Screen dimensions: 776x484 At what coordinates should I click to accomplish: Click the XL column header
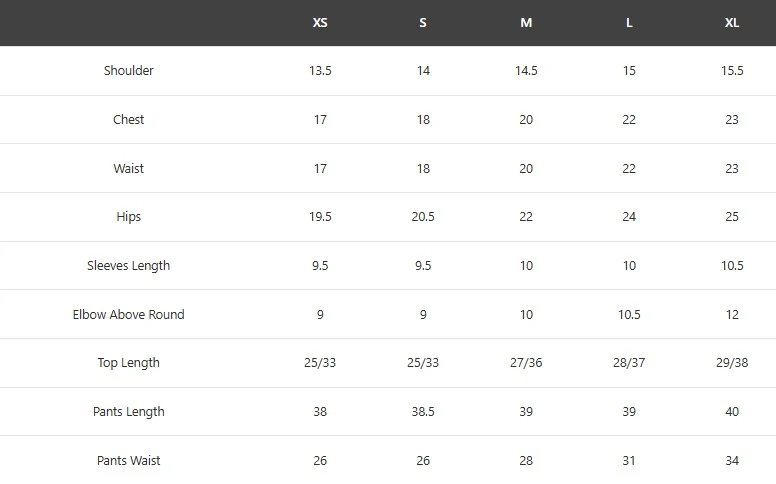click(x=732, y=23)
